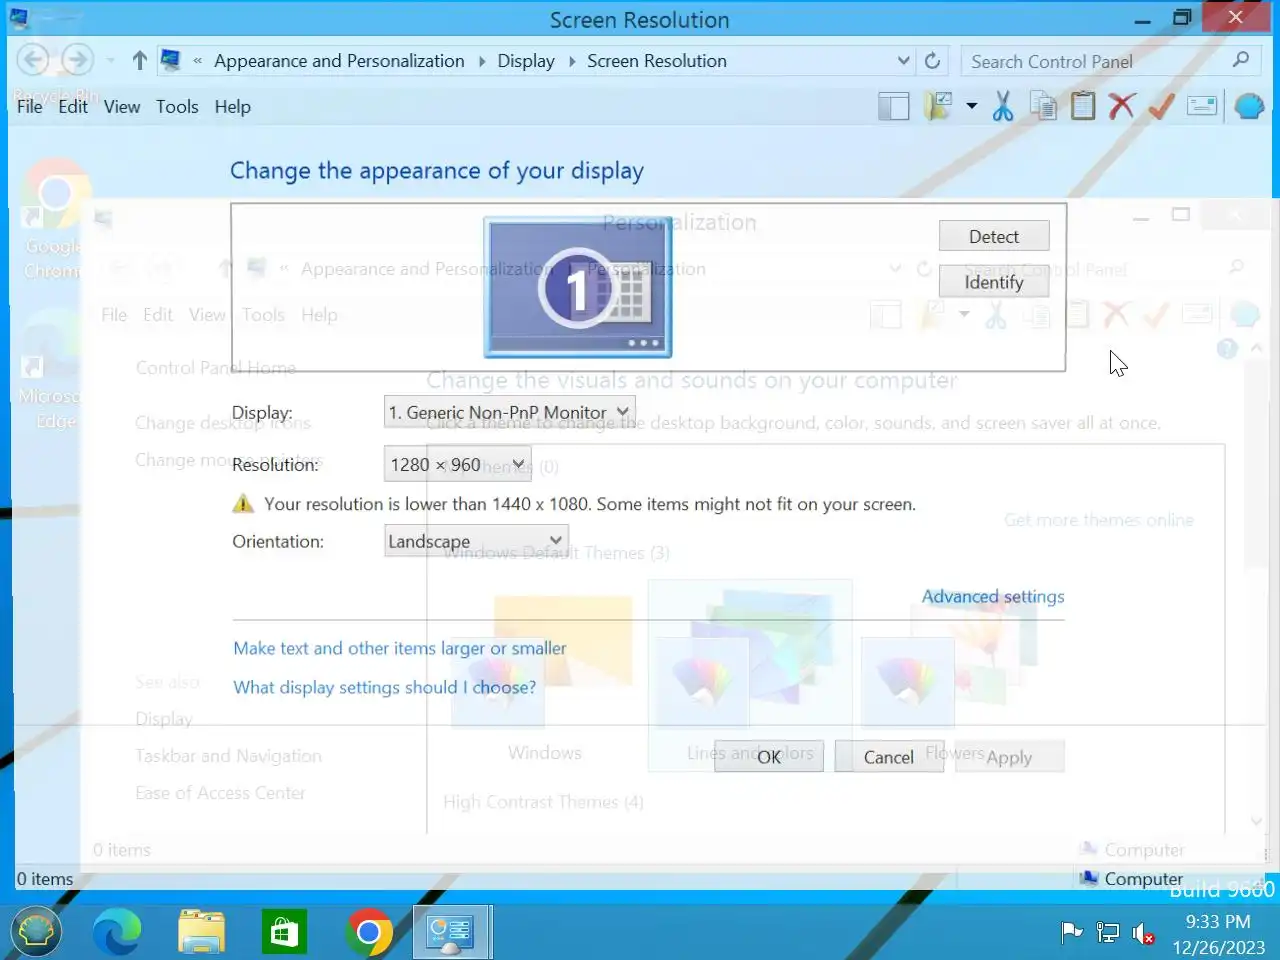The image size is (1280, 960).
Task: Click the 0 items status bar text
Action: [x=45, y=879]
